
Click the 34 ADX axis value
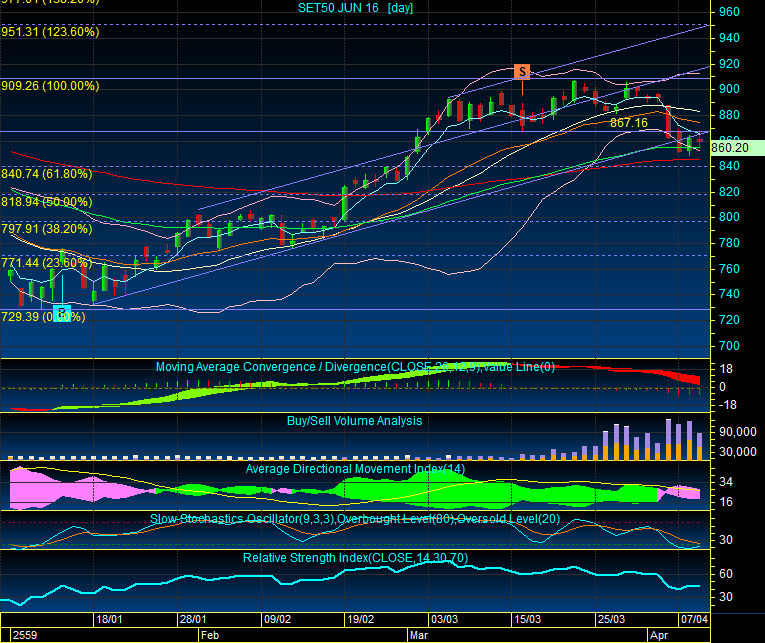click(x=726, y=482)
